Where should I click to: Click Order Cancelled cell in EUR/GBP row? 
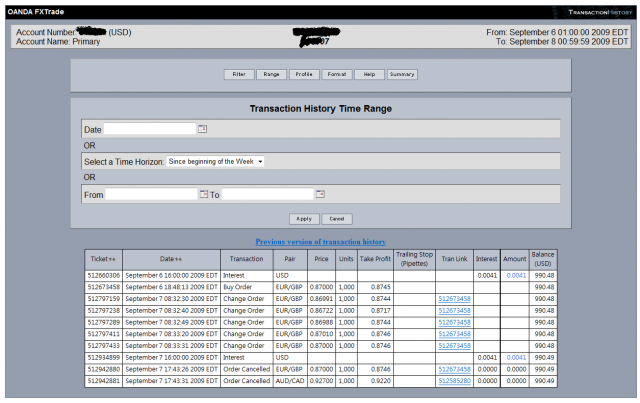tap(247, 370)
